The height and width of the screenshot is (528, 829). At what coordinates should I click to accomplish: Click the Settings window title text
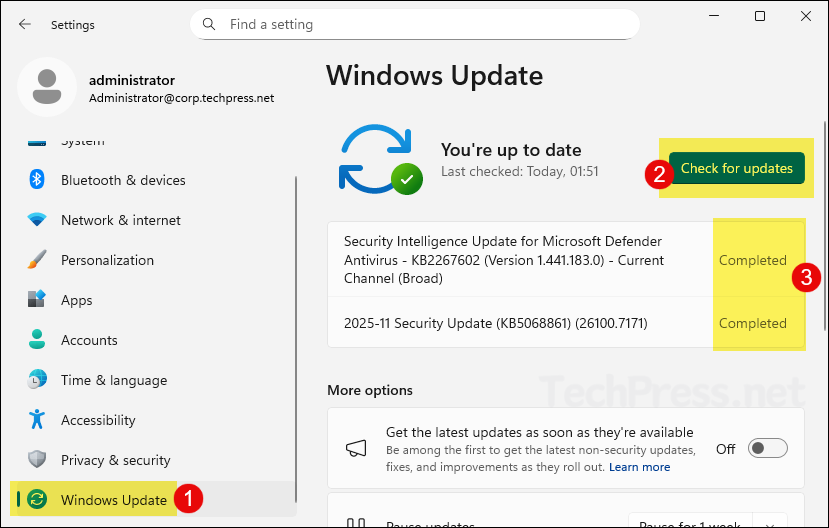coord(72,25)
